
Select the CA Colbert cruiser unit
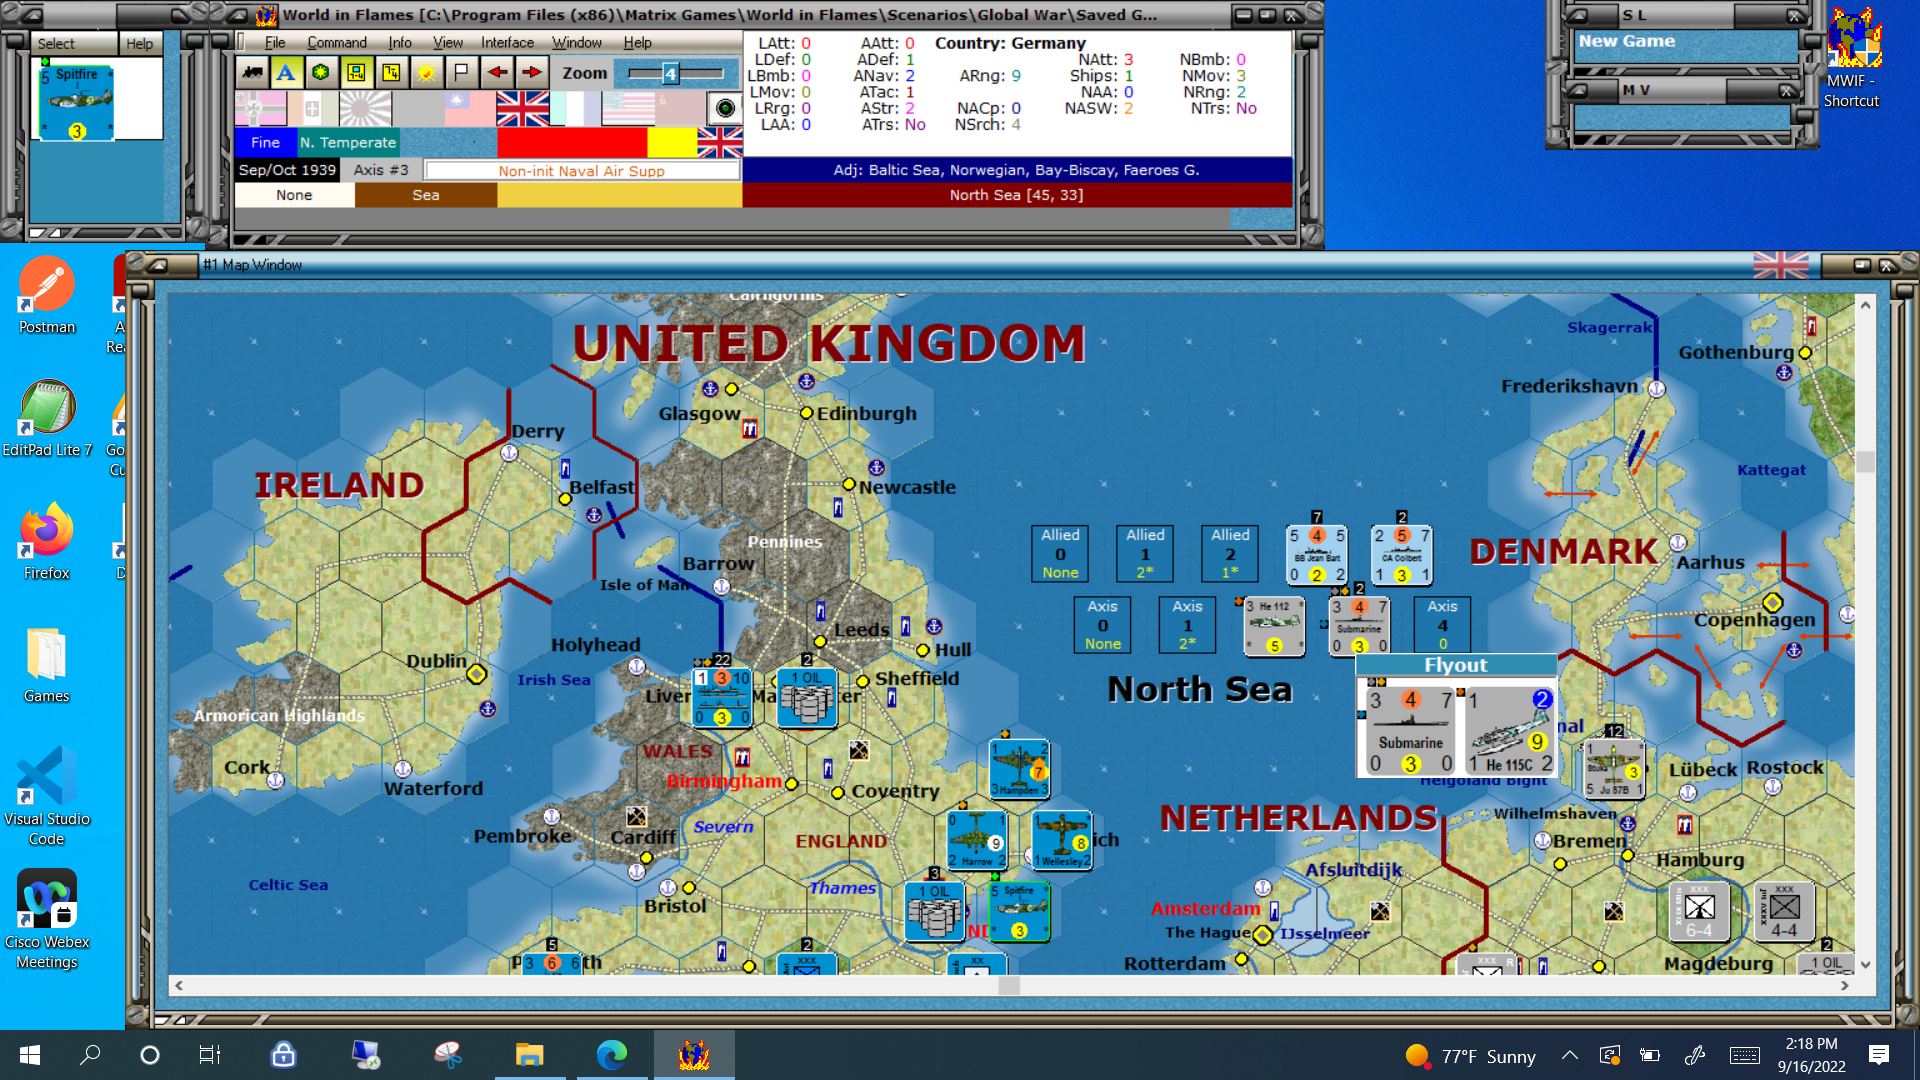click(x=1401, y=555)
